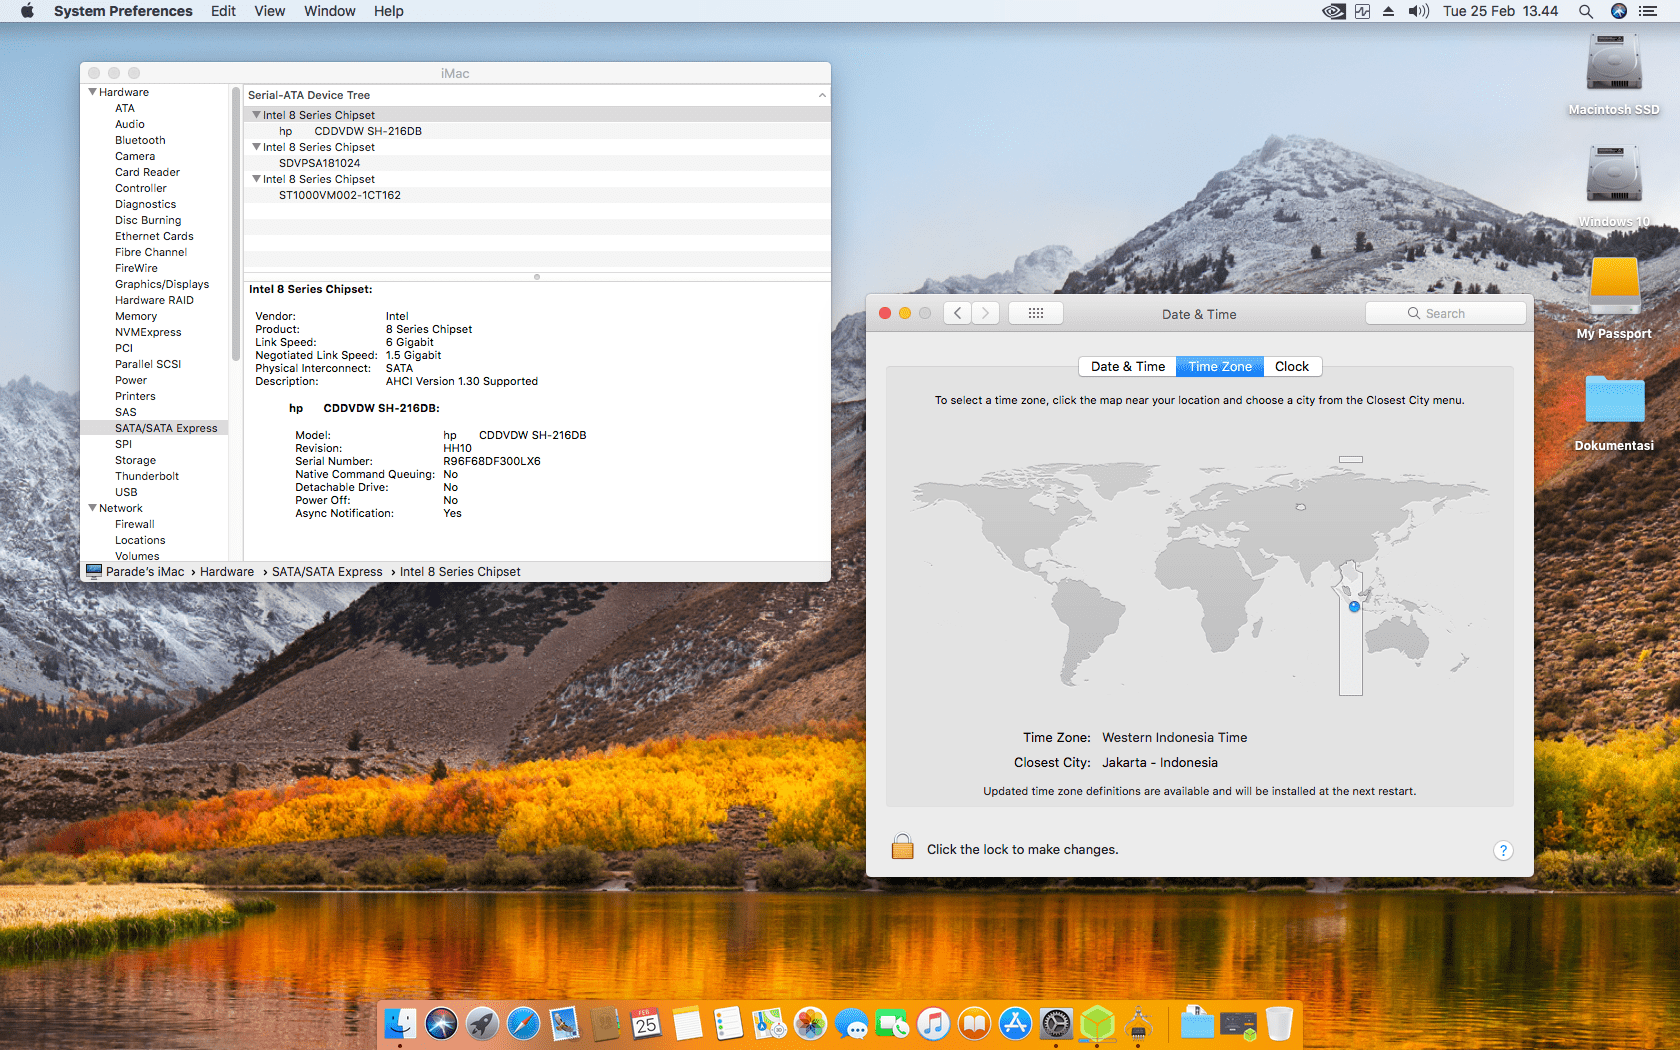Click the Jakarta pin on world map
1680x1050 pixels.
point(1354,607)
